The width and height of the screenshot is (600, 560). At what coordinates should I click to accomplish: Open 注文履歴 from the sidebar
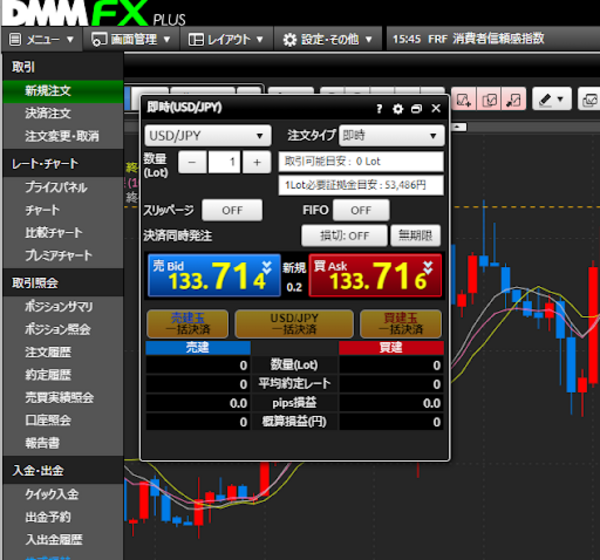point(63,352)
